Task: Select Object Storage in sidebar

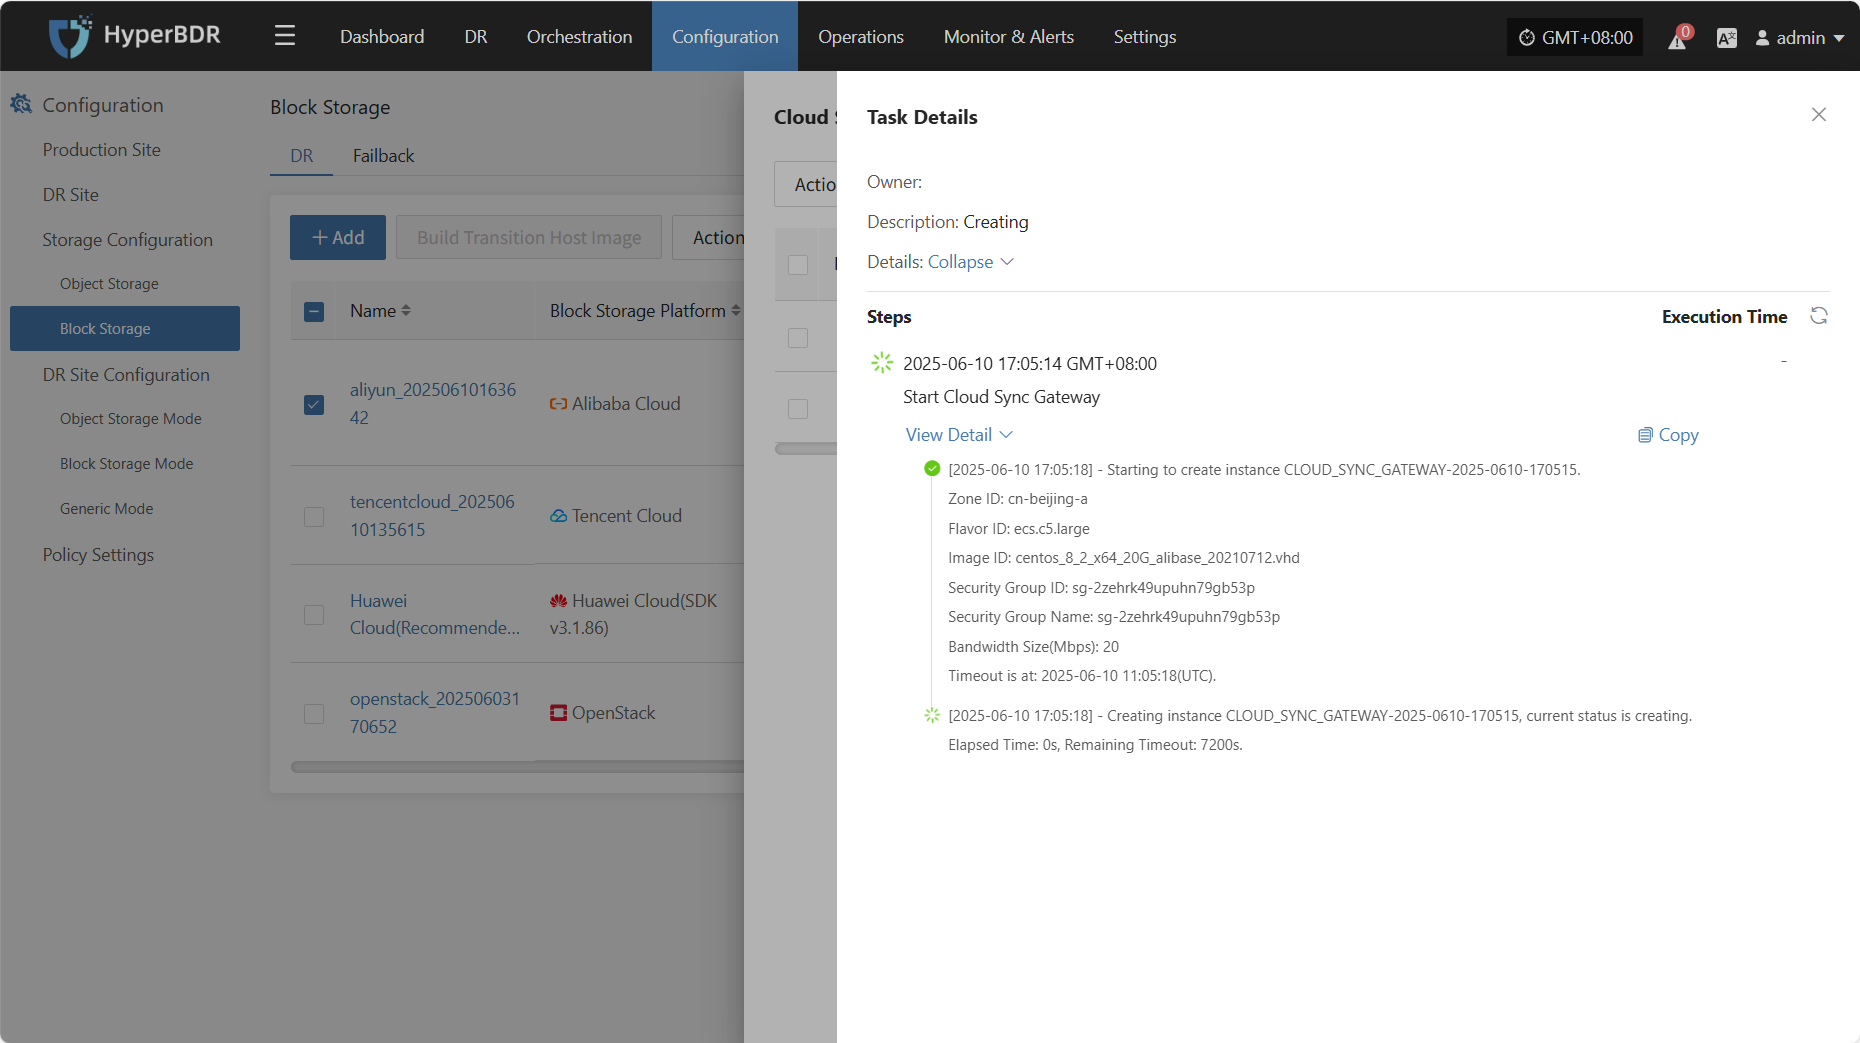Action: pos(109,284)
